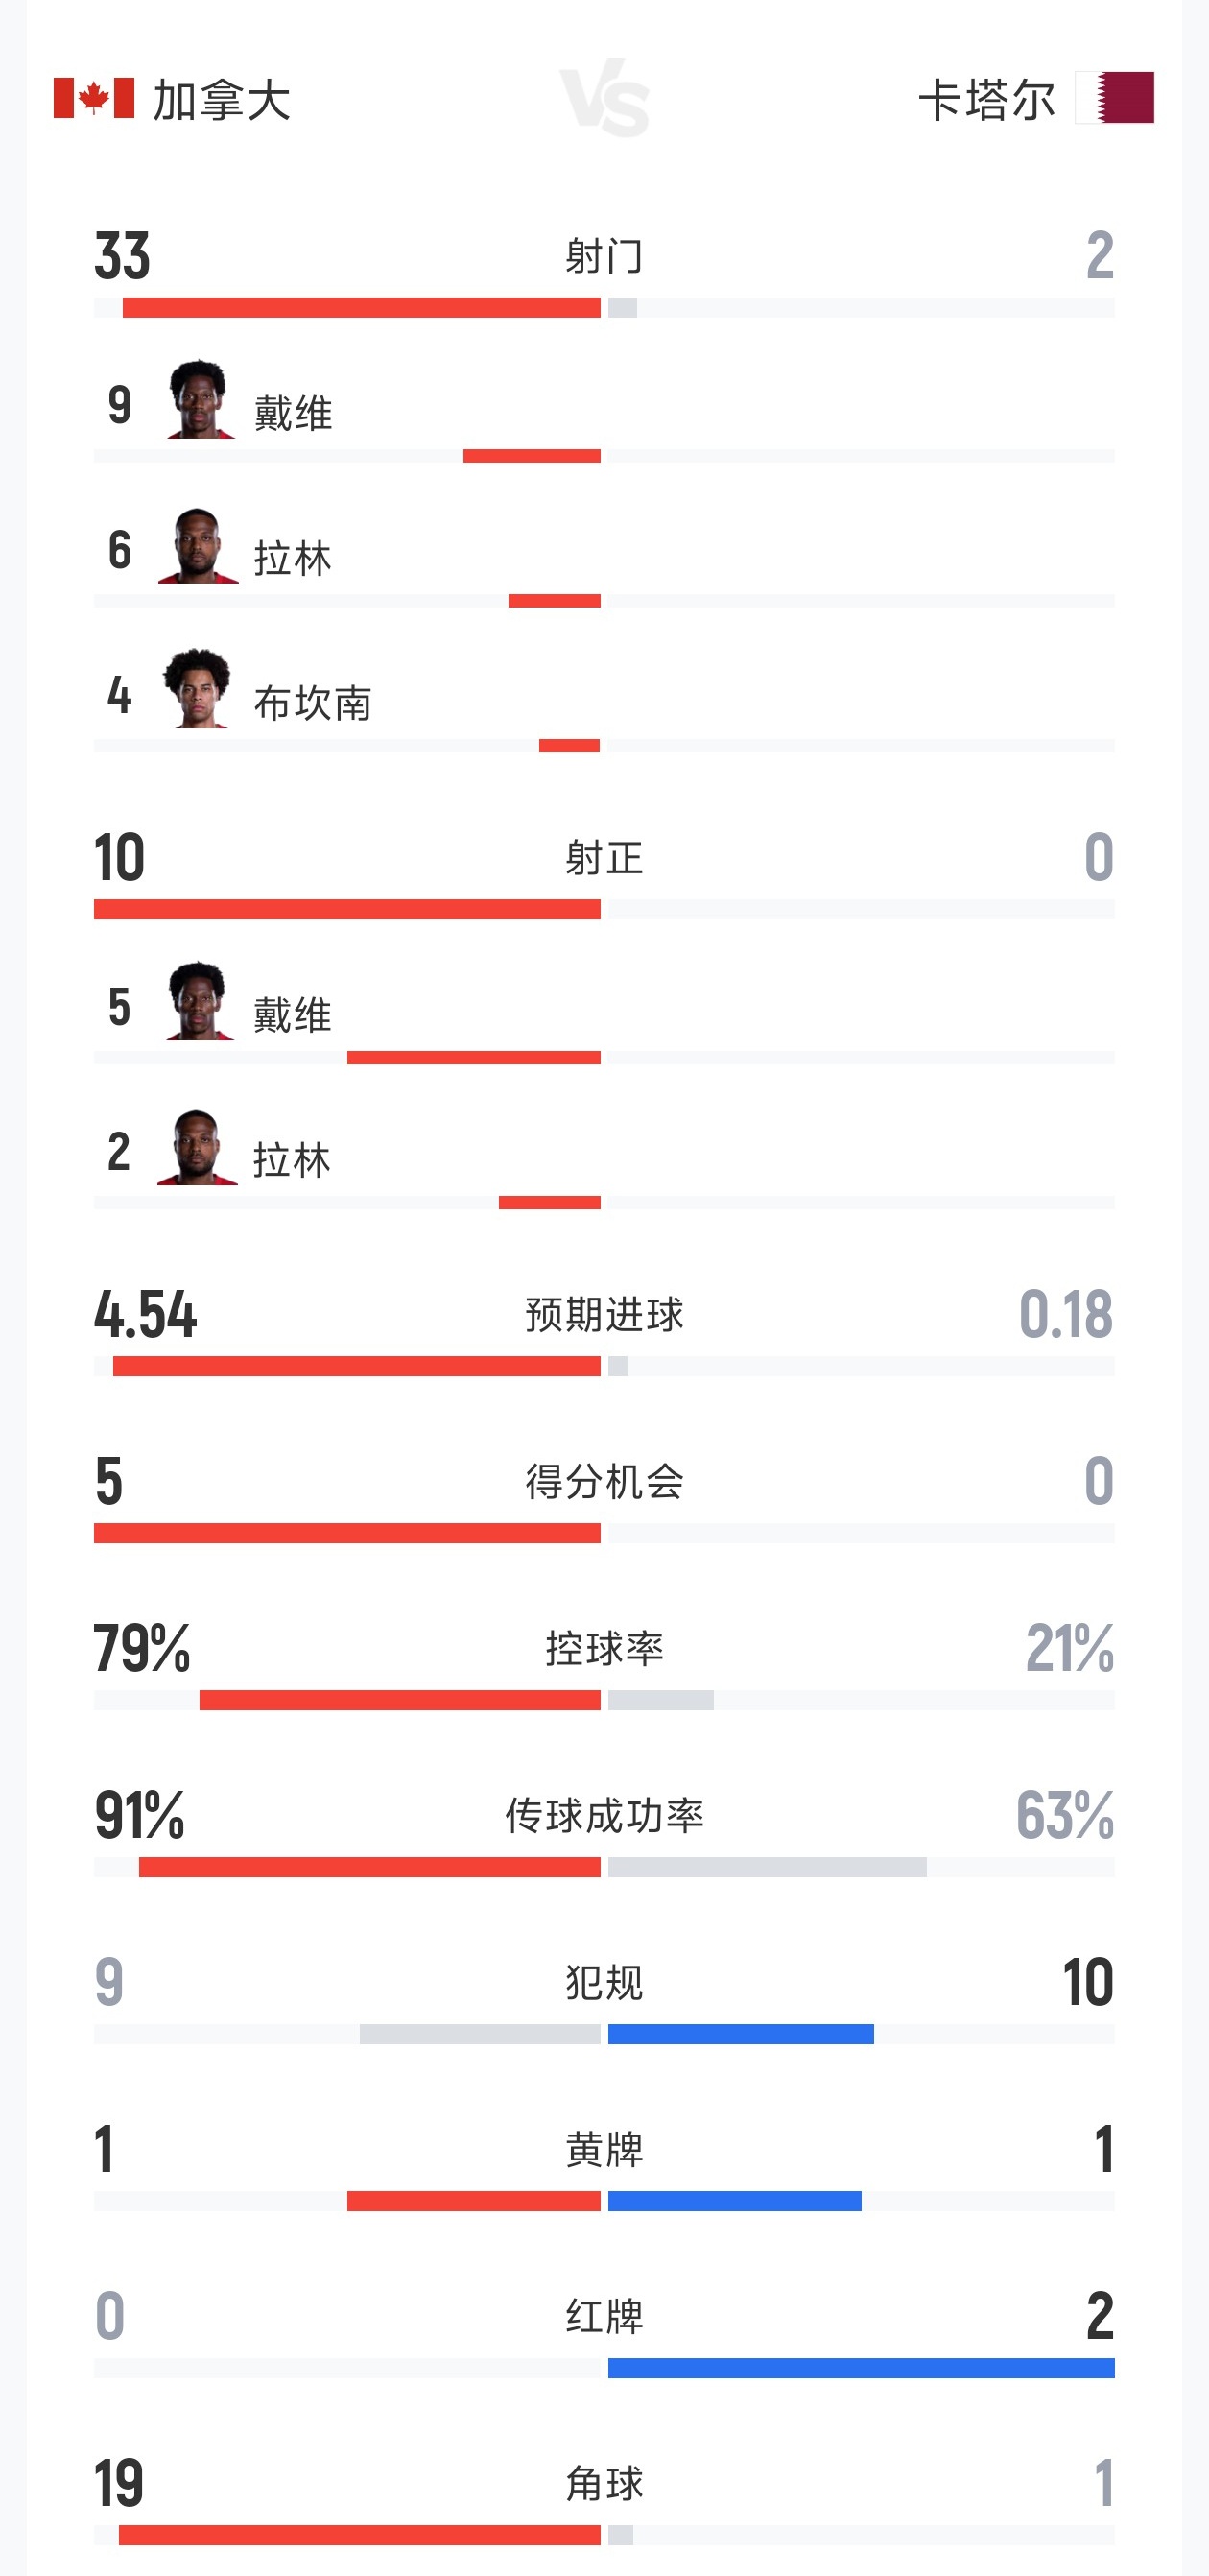
Task: Tap the Qatar flag icon
Action: 1115,98
